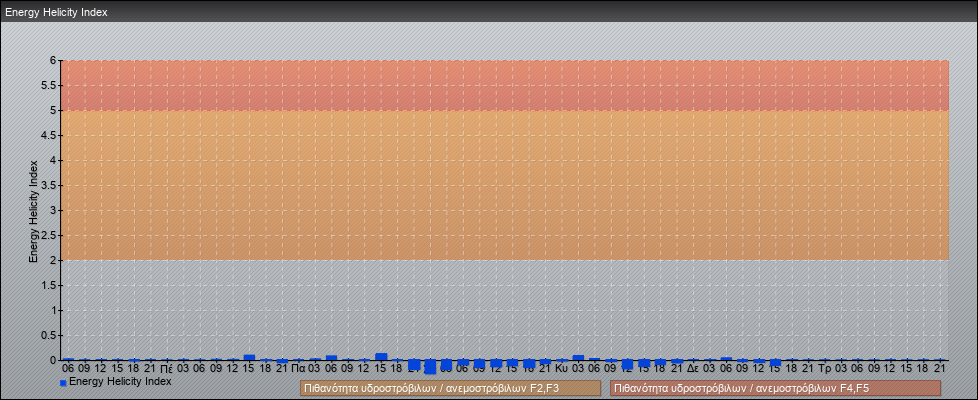Click the 'Δε' day label on x-axis

pos(693,369)
